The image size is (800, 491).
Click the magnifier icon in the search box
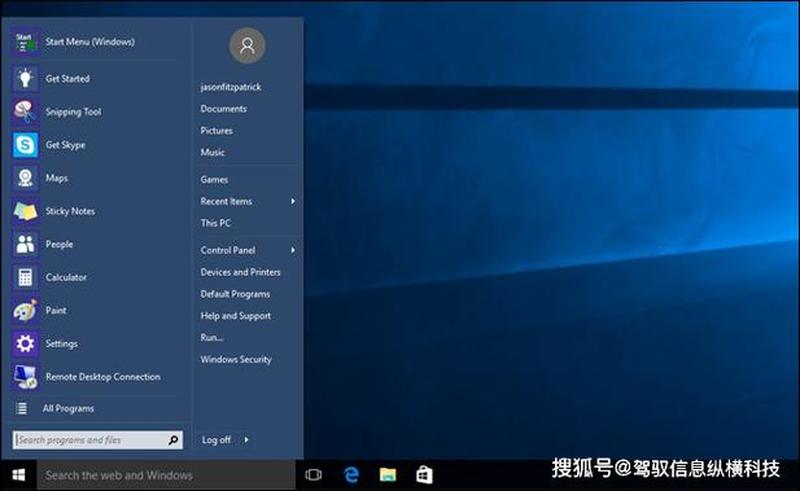coord(173,440)
